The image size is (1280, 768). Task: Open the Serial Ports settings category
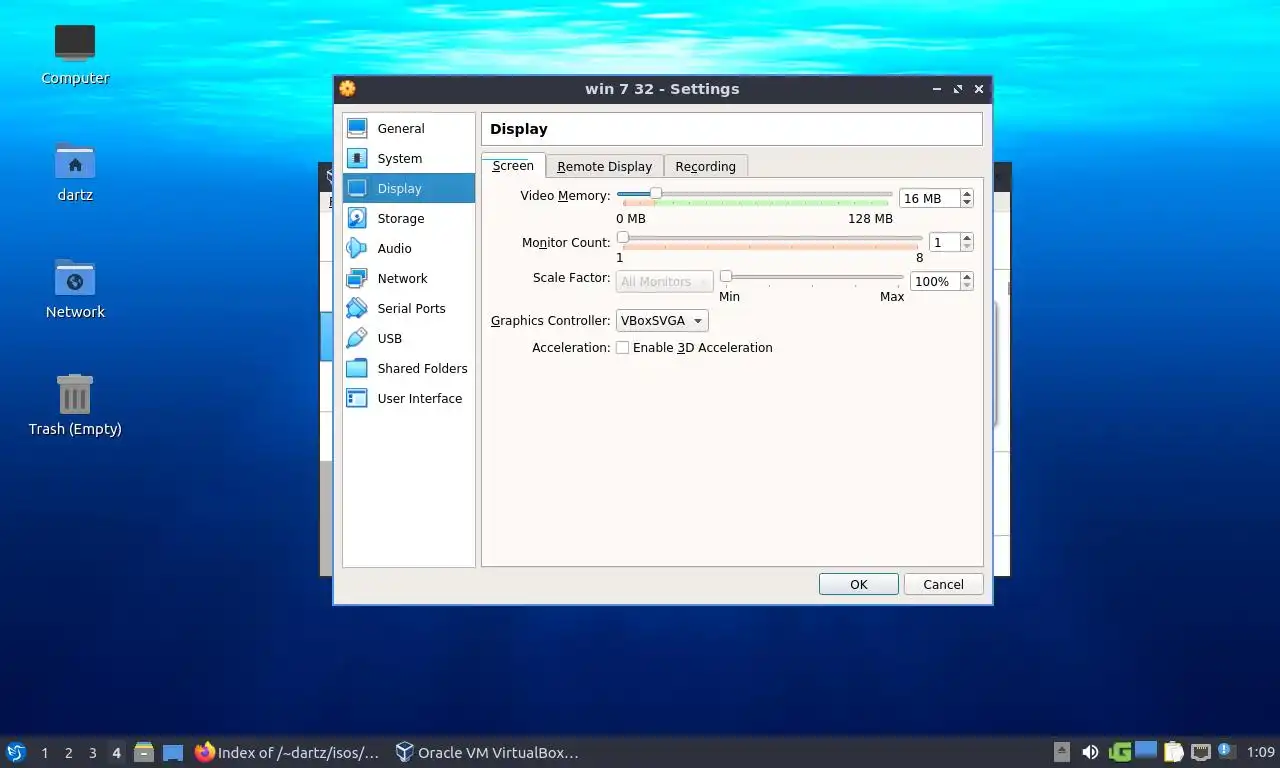(408, 308)
